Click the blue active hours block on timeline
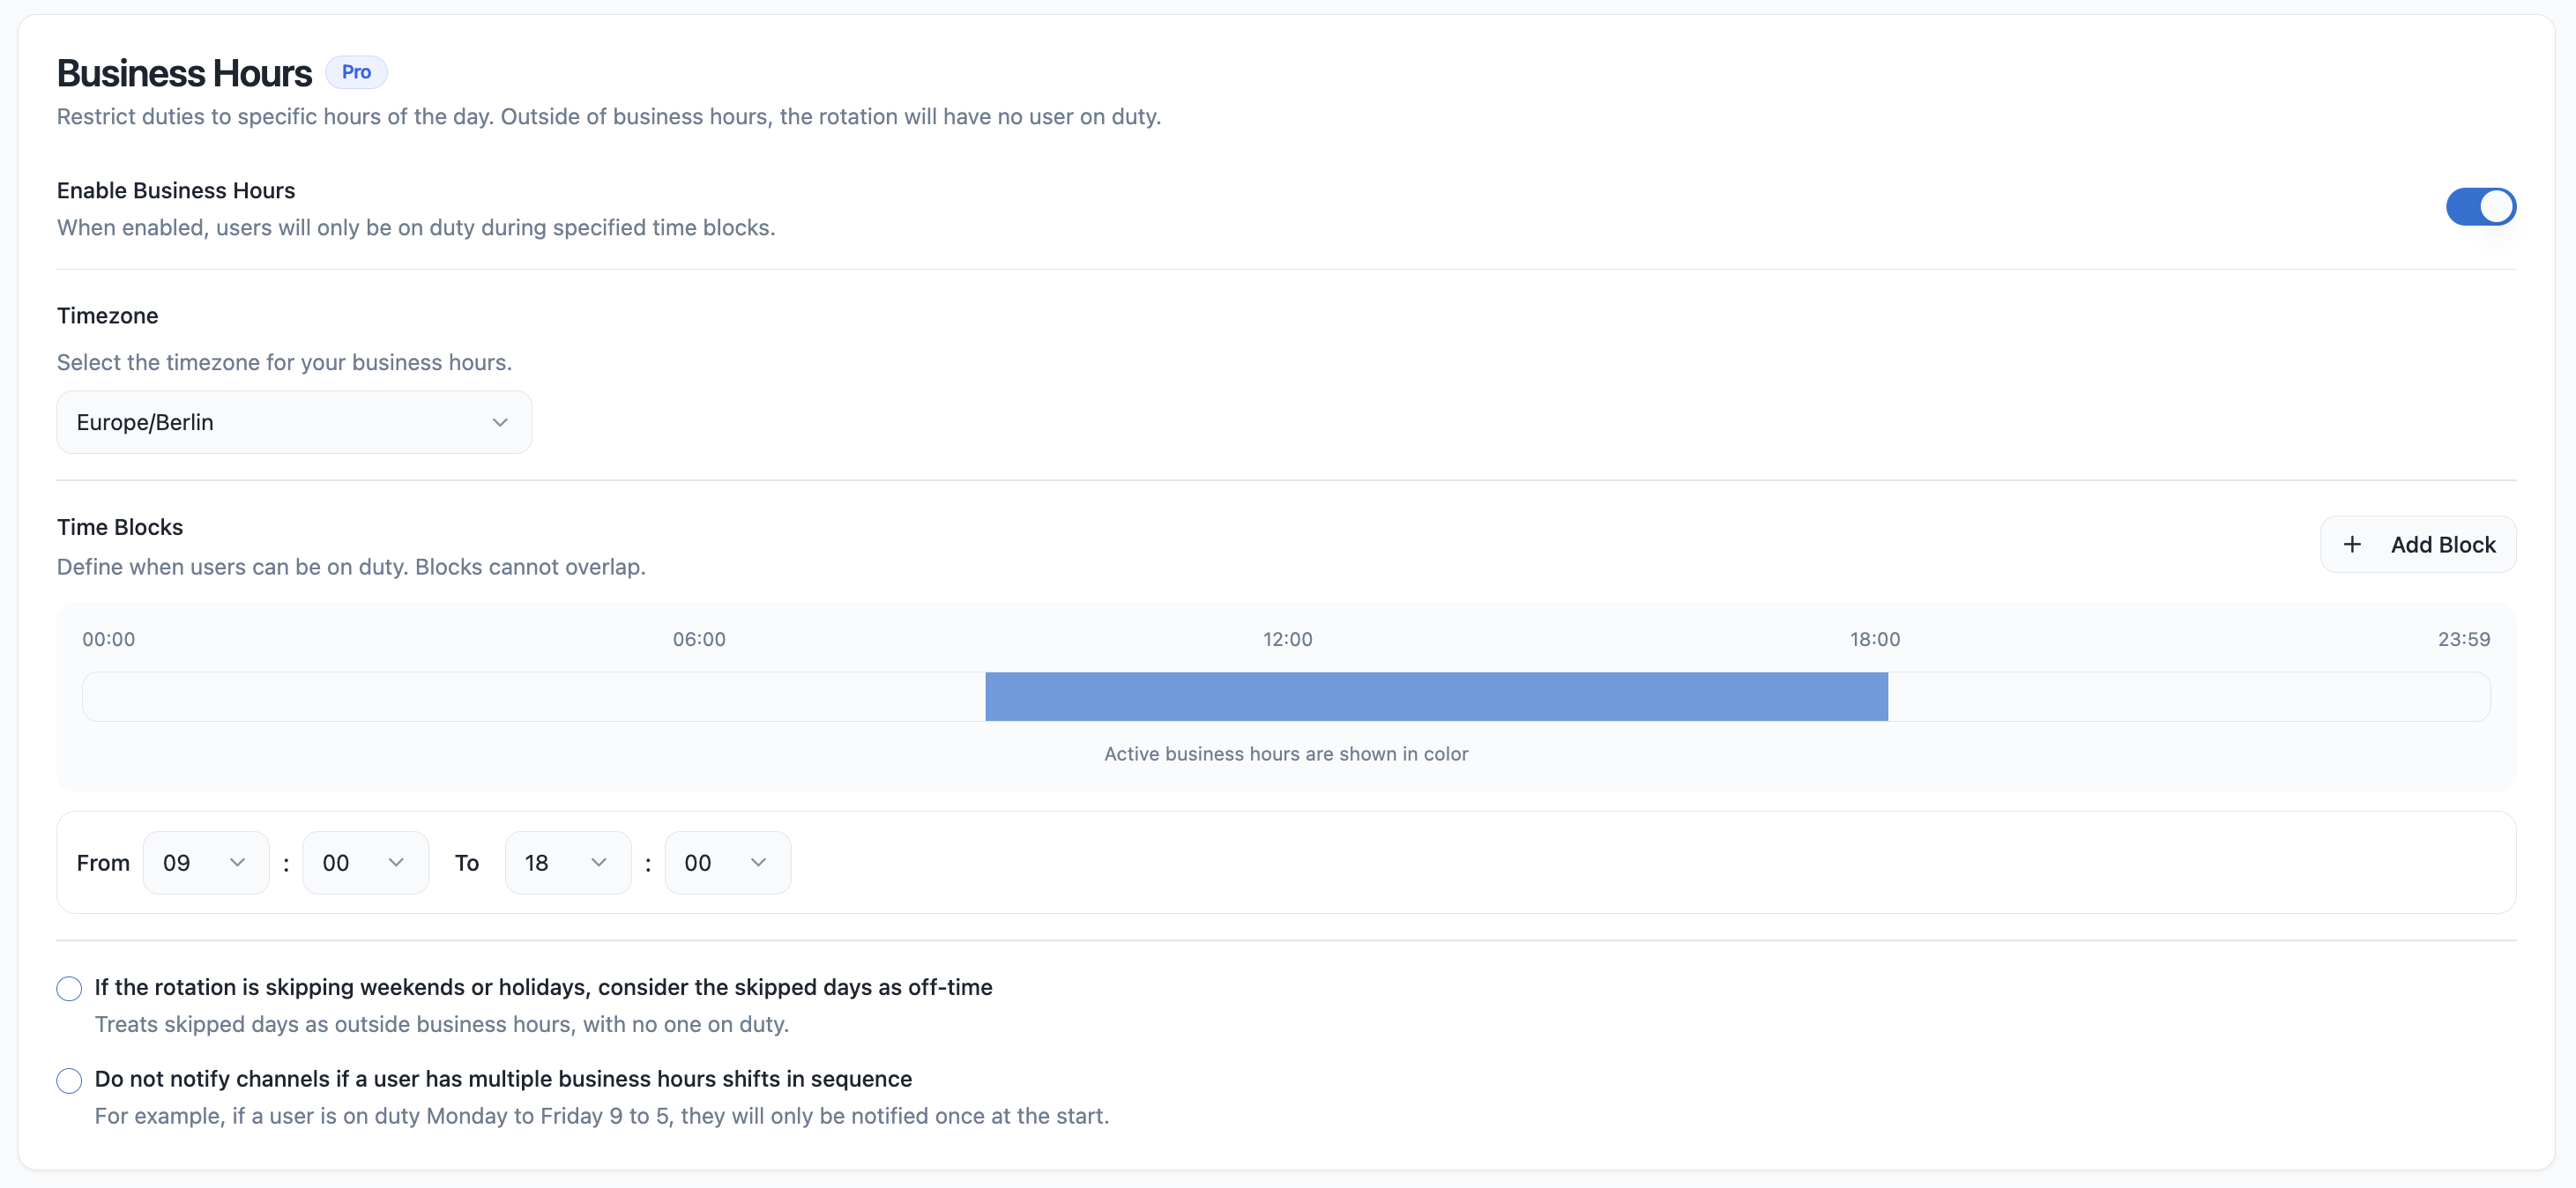Screen dimensions: 2576x1188 tap(1436, 696)
